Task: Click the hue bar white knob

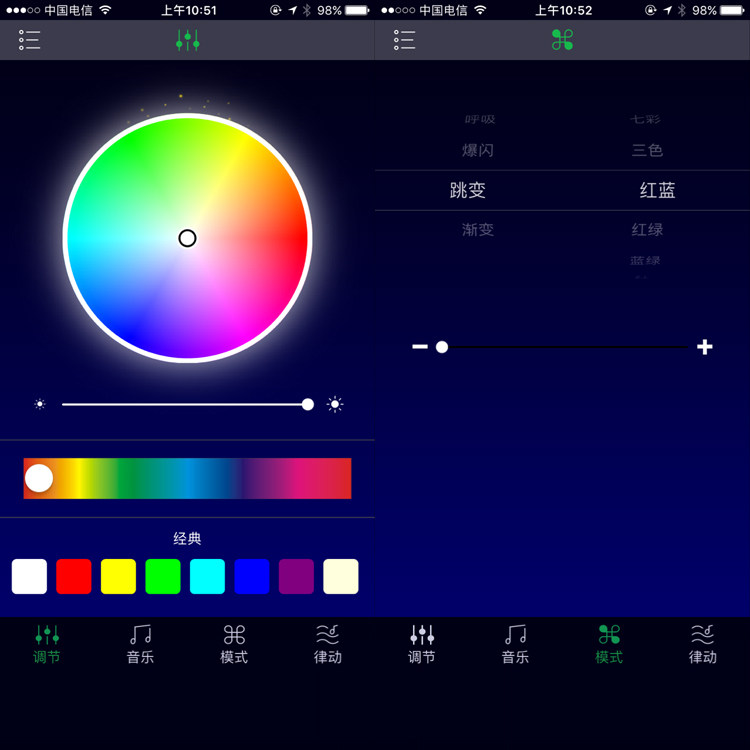Action: click(39, 478)
